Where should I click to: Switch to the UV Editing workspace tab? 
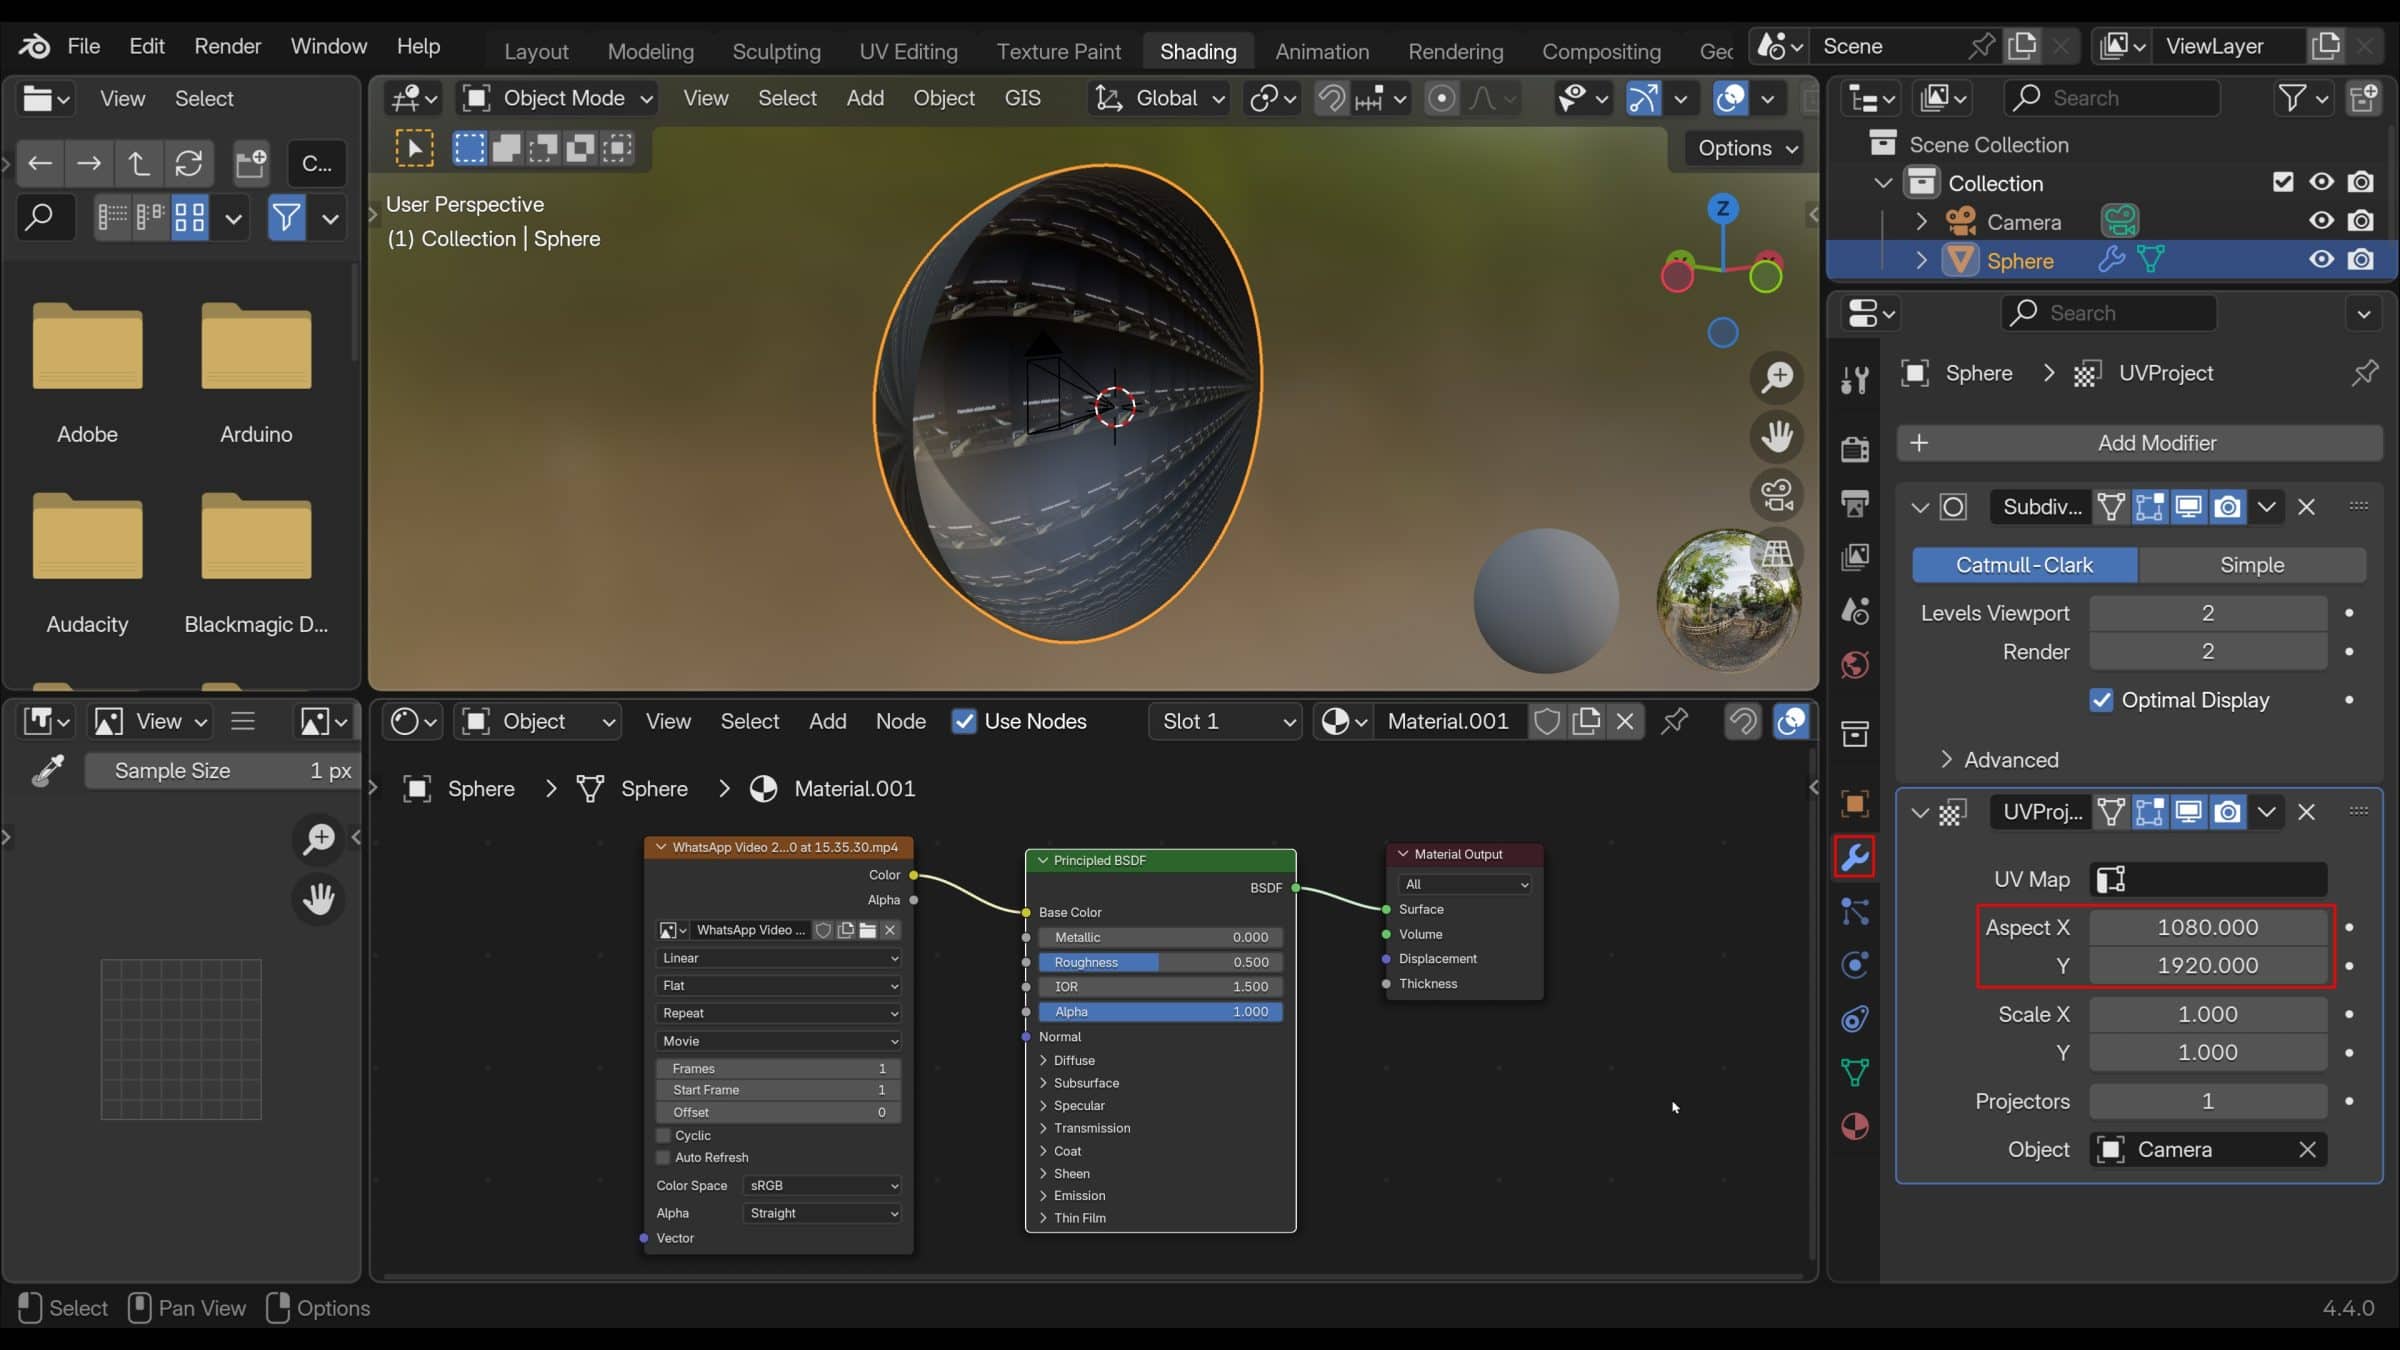point(908,51)
